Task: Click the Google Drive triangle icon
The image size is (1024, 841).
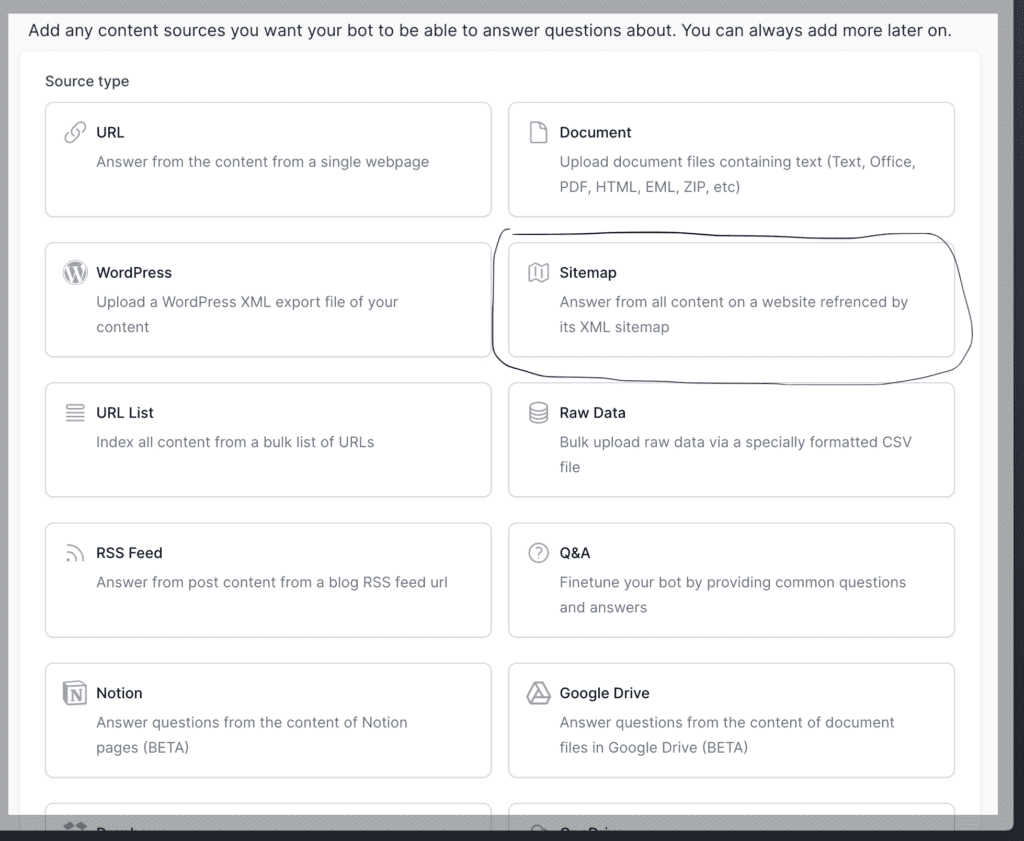Action: (539, 693)
